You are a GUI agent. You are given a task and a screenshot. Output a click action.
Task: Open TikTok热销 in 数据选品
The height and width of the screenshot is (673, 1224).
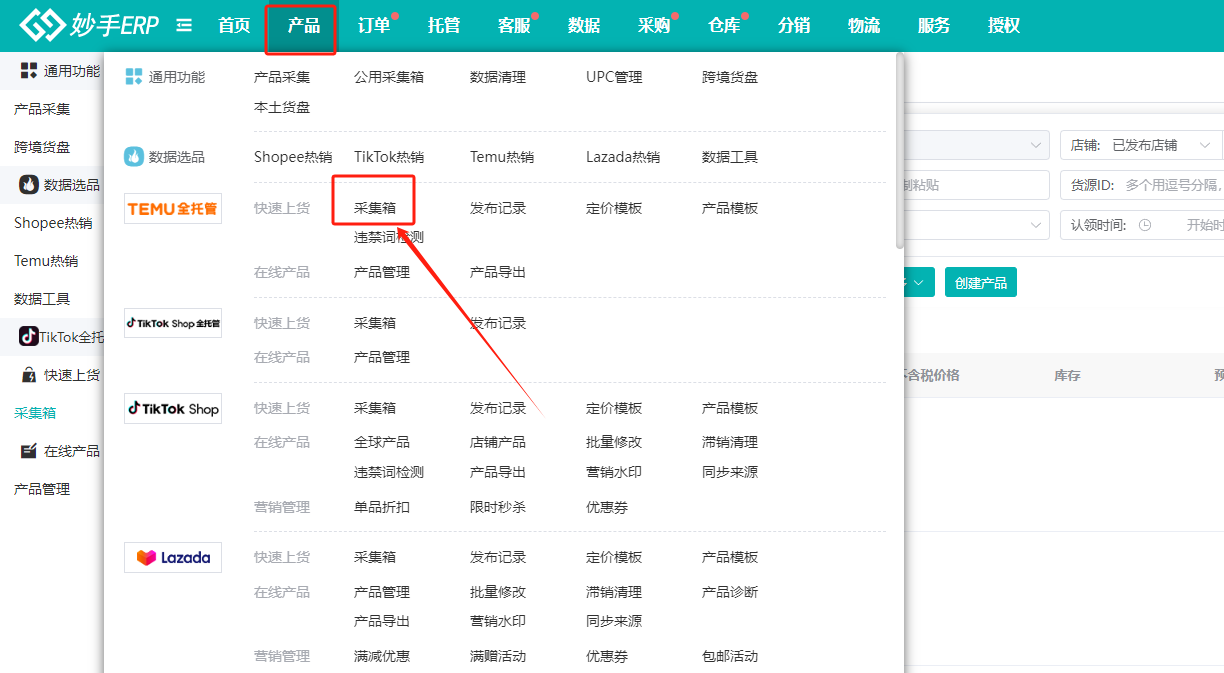[389, 157]
